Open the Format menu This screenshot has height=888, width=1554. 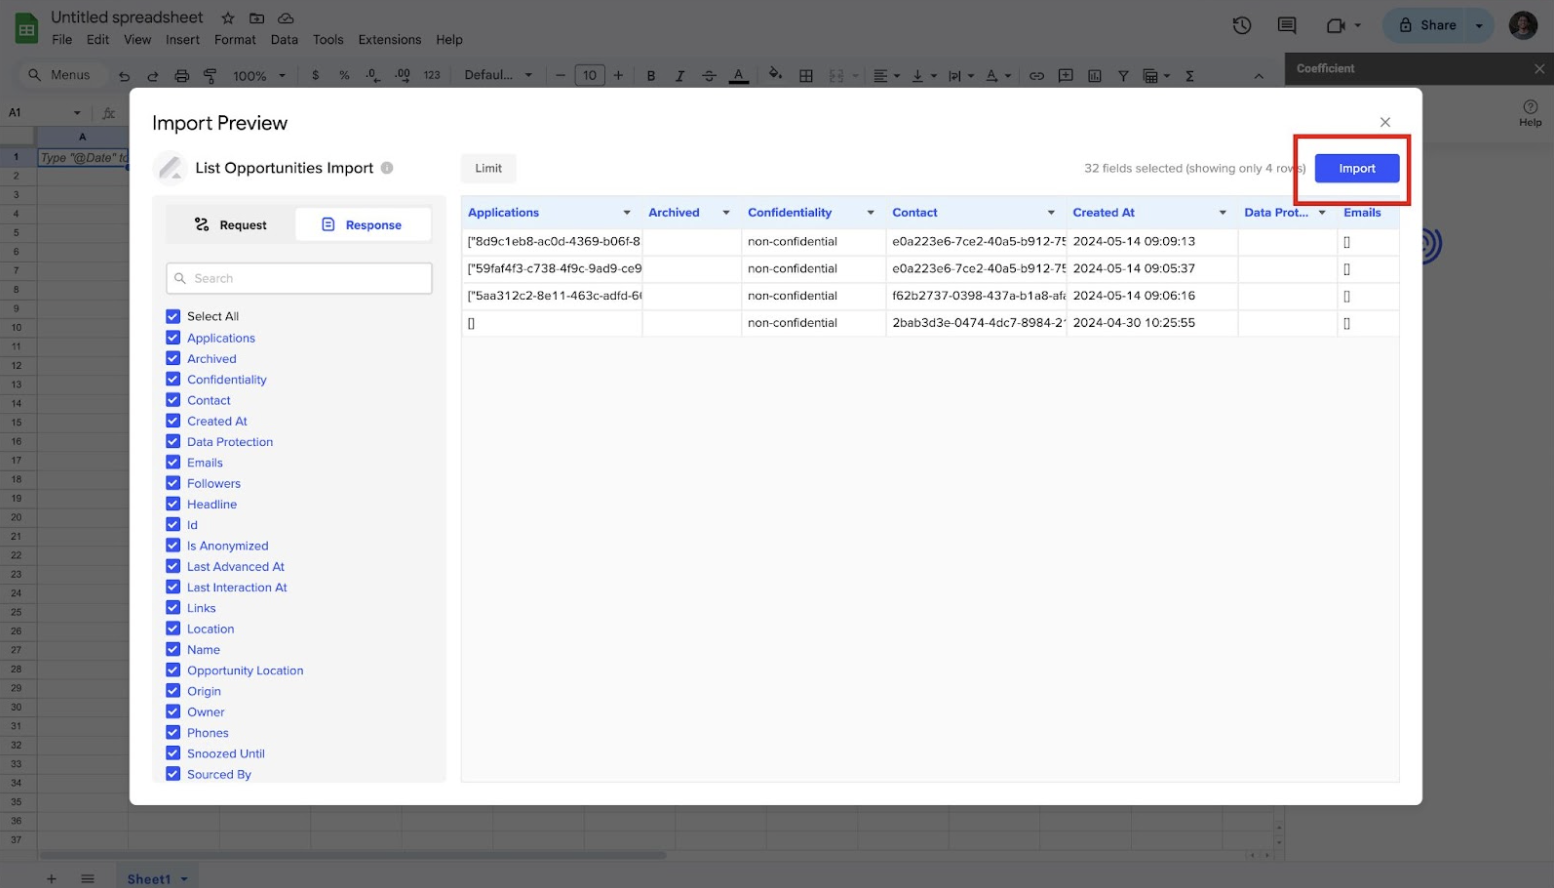[235, 40]
